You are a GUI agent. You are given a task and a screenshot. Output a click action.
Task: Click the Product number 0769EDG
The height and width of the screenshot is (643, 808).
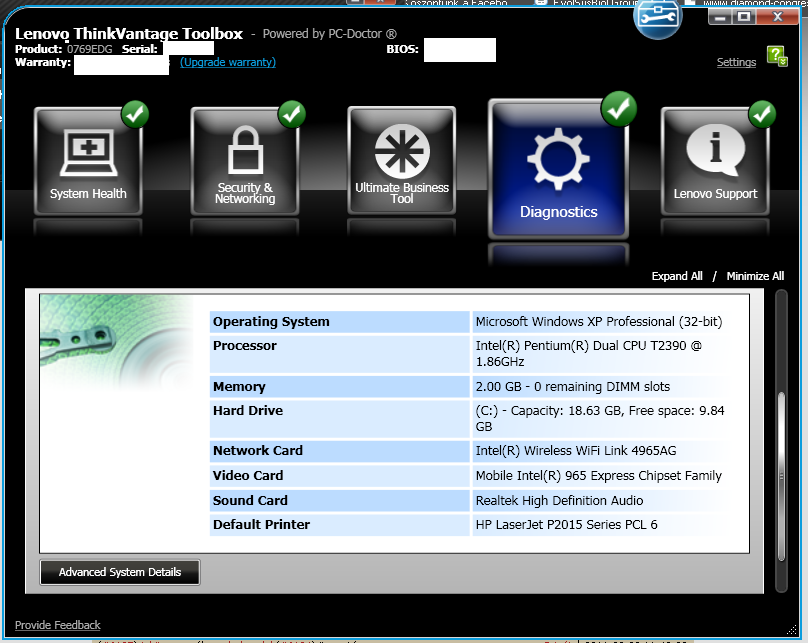tap(89, 49)
